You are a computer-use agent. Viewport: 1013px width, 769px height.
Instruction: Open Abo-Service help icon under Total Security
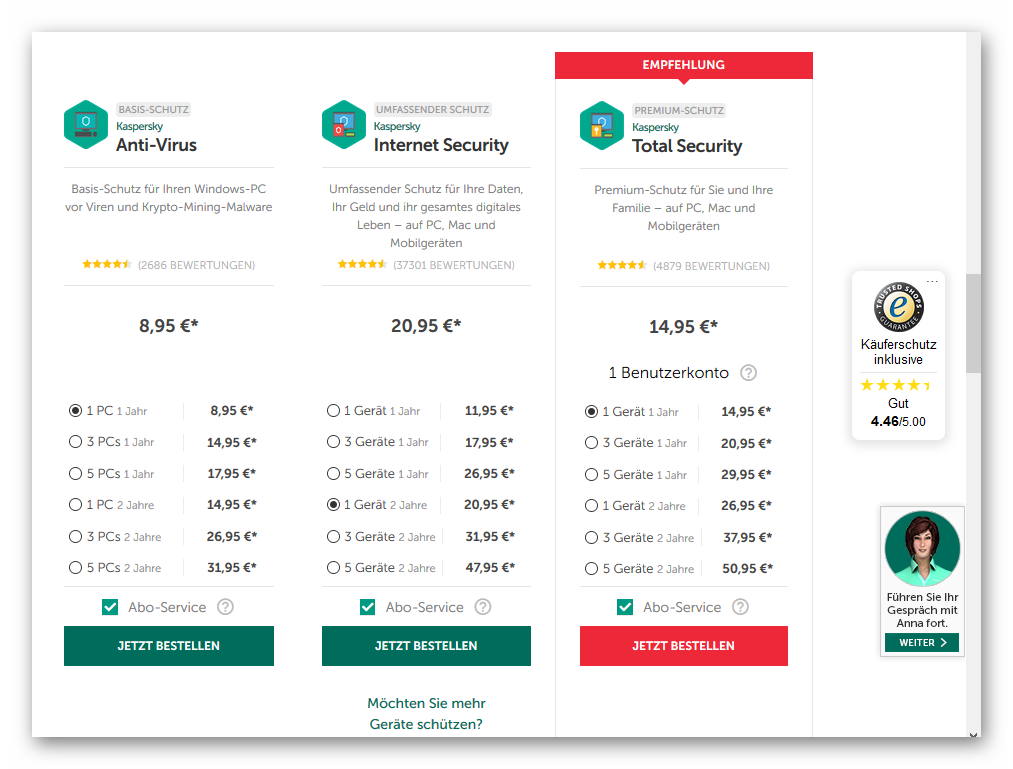(x=740, y=607)
